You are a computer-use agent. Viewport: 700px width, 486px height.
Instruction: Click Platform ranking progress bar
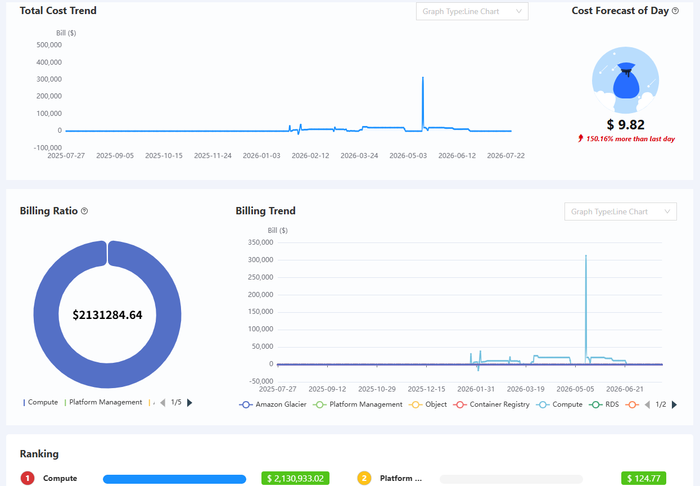pyautogui.click(x=511, y=479)
